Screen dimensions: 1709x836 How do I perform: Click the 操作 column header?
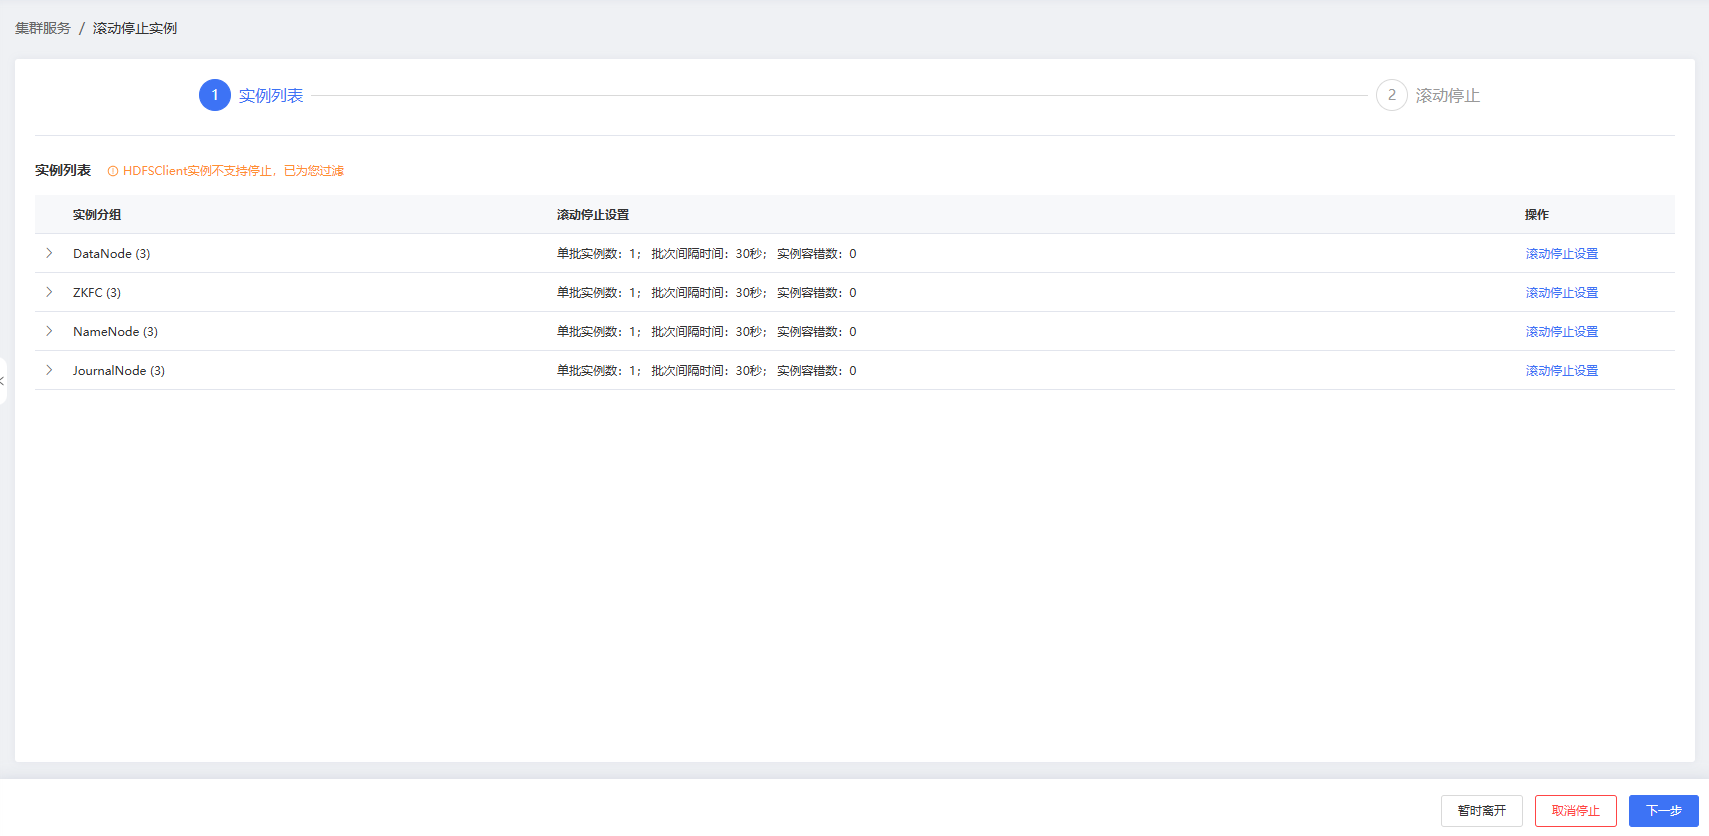coord(1537,215)
